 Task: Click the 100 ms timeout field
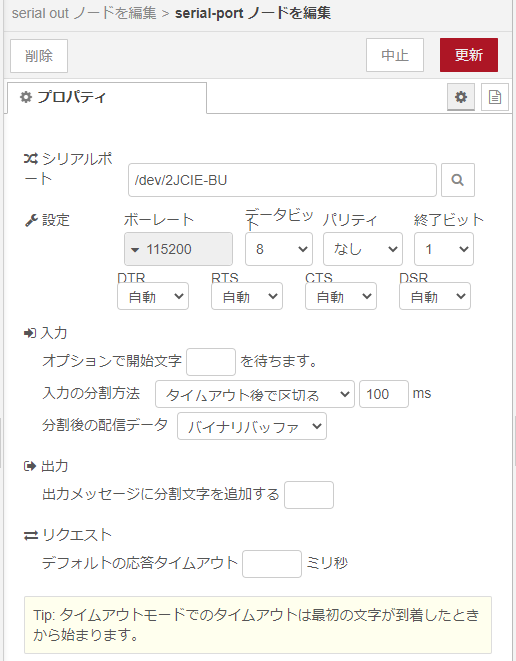[x=384, y=394]
